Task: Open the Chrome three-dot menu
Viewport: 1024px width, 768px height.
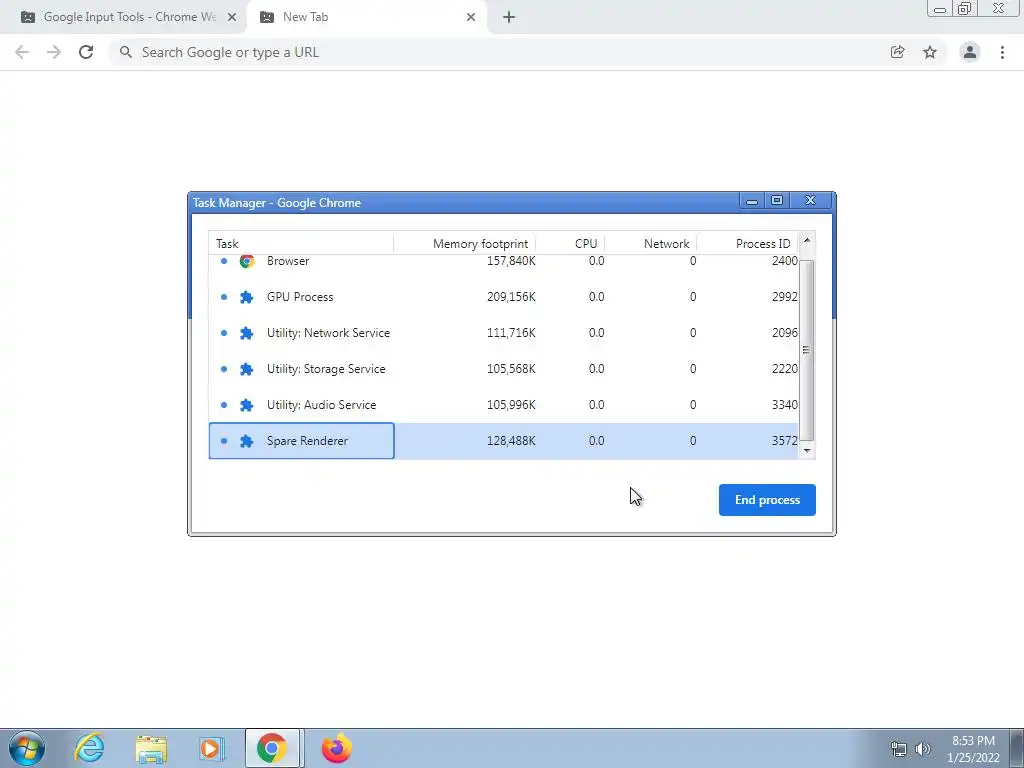Action: [1002, 52]
